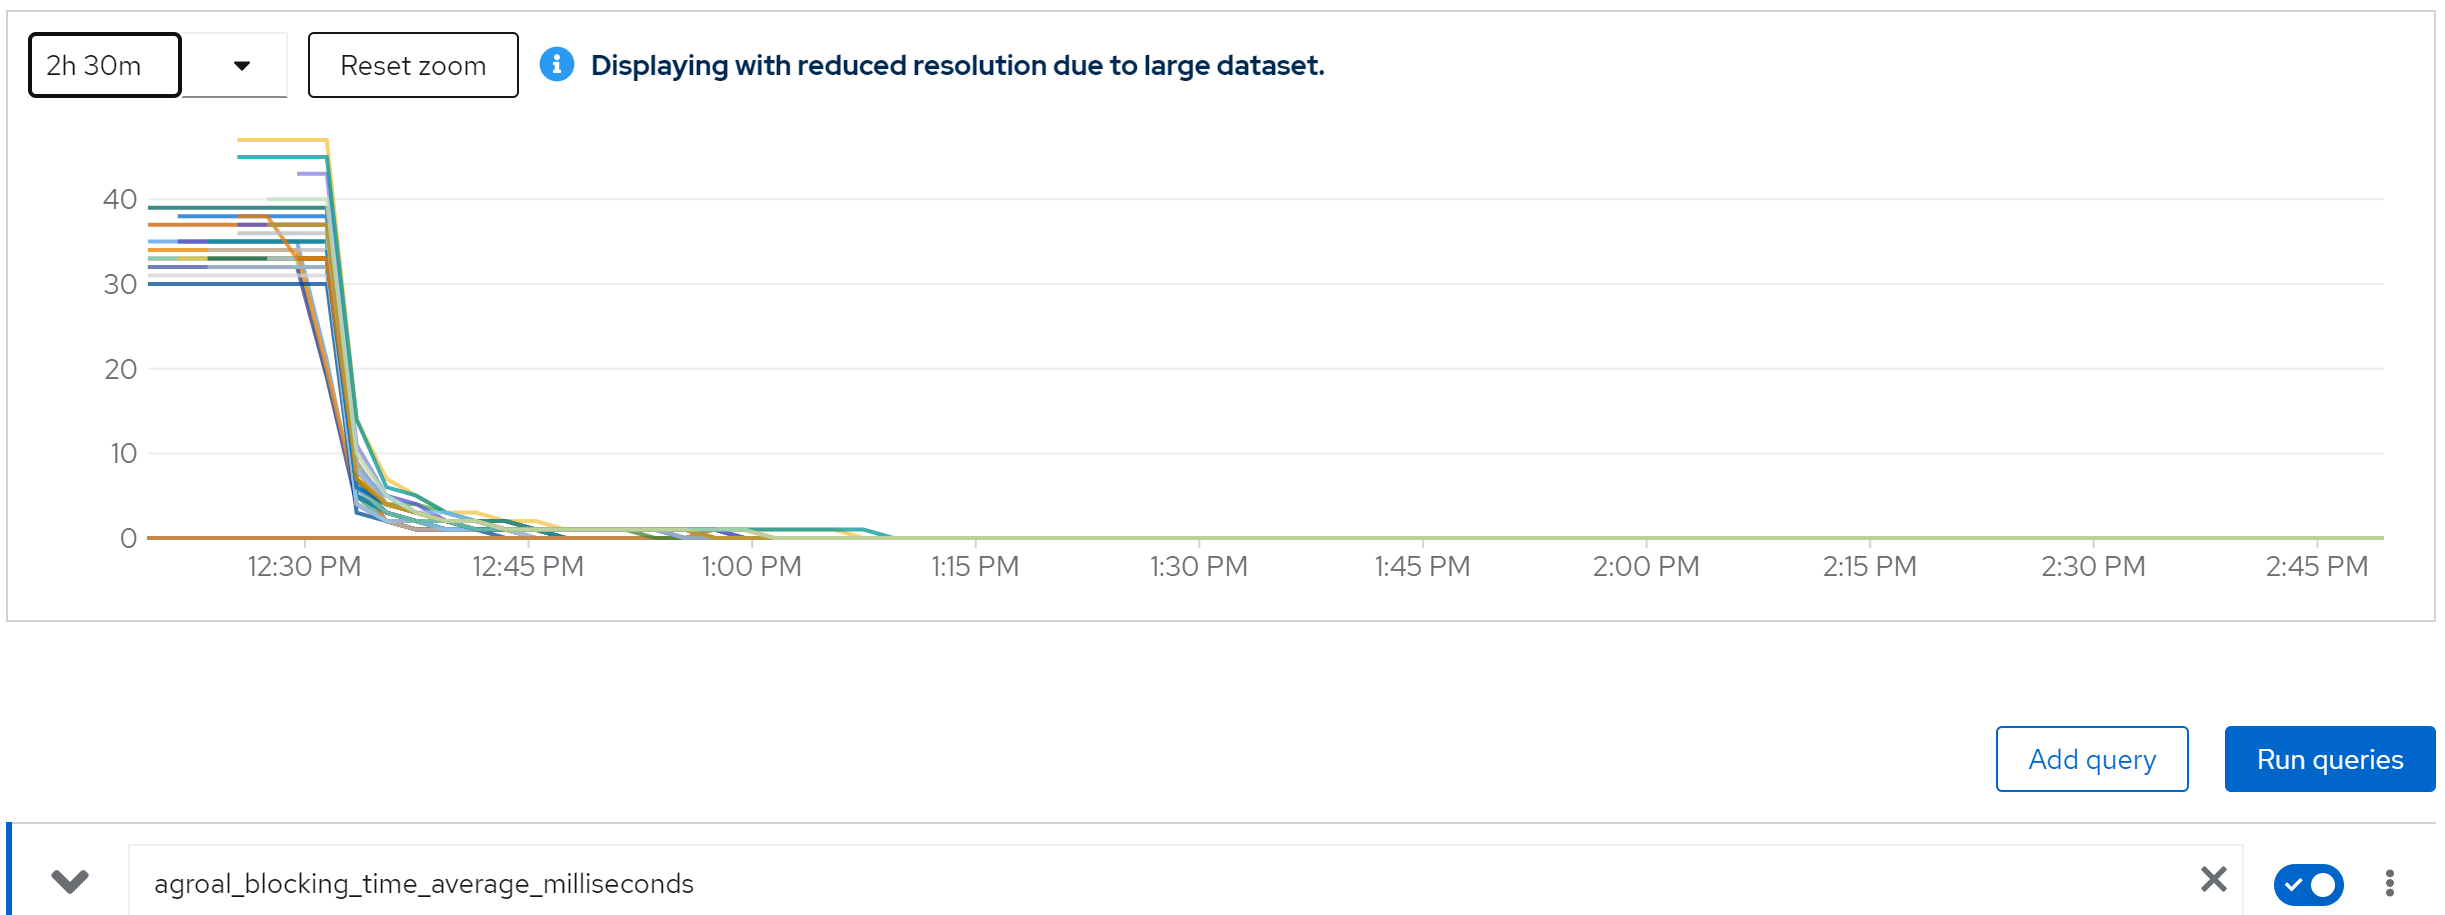The height and width of the screenshot is (915, 2445).
Task: Click the 0 value on the Y axis
Action: tap(128, 539)
